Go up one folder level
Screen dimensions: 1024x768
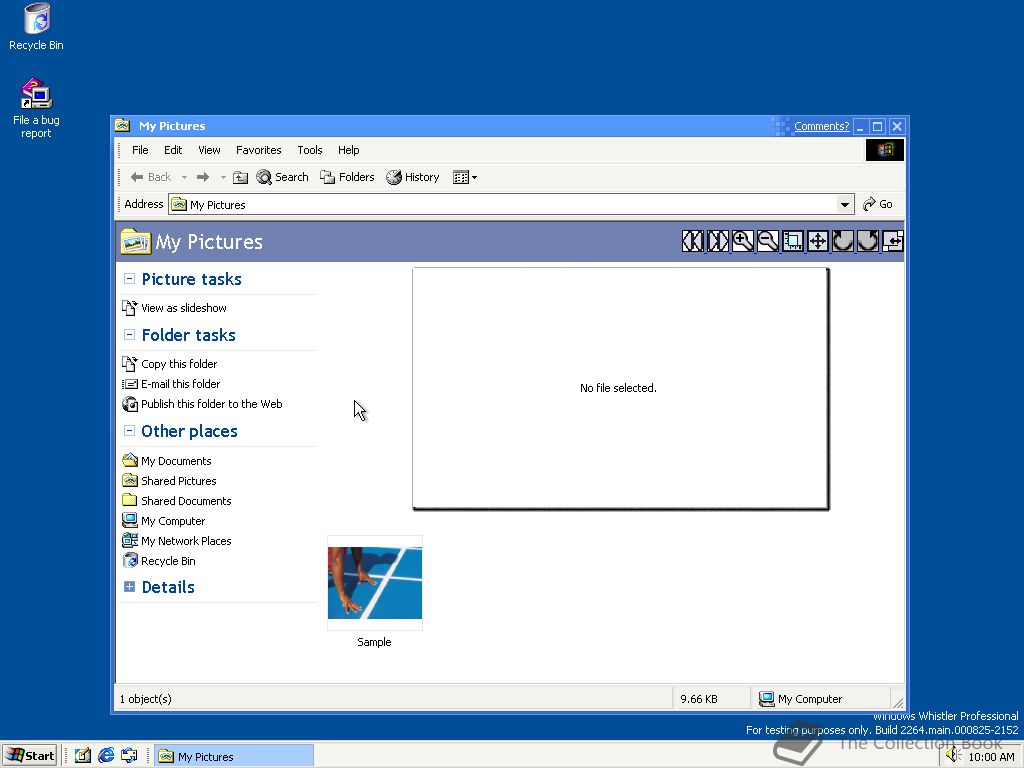(240, 177)
